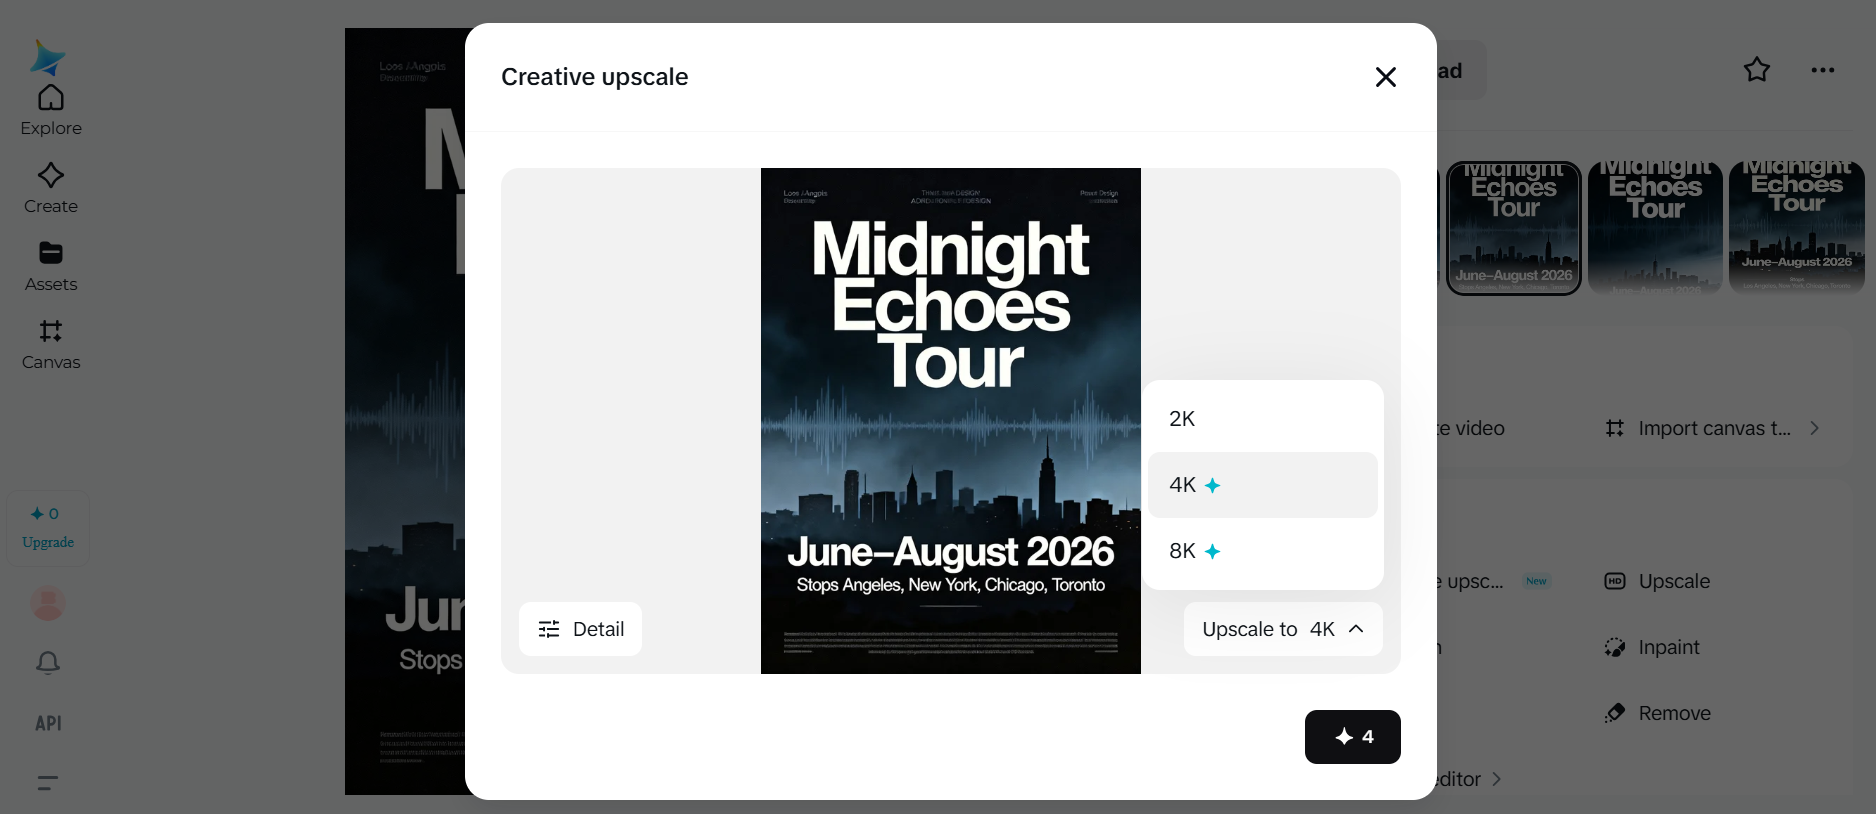Viewport: 1876px width, 814px height.
Task: Open the user profile avatar
Action: (48, 603)
